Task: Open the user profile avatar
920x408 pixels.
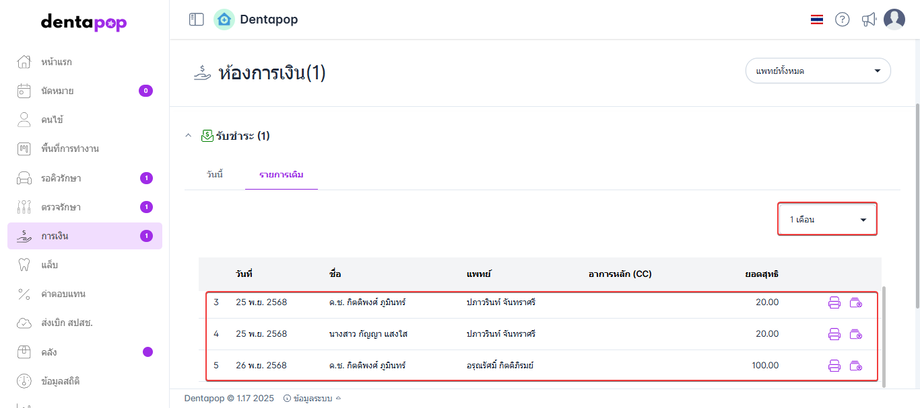Action: tap(894, 19)
